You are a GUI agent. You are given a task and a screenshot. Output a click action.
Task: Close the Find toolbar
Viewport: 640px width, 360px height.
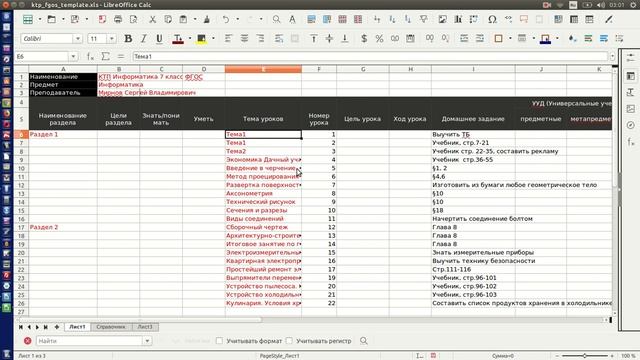click(x=27, y=341)
